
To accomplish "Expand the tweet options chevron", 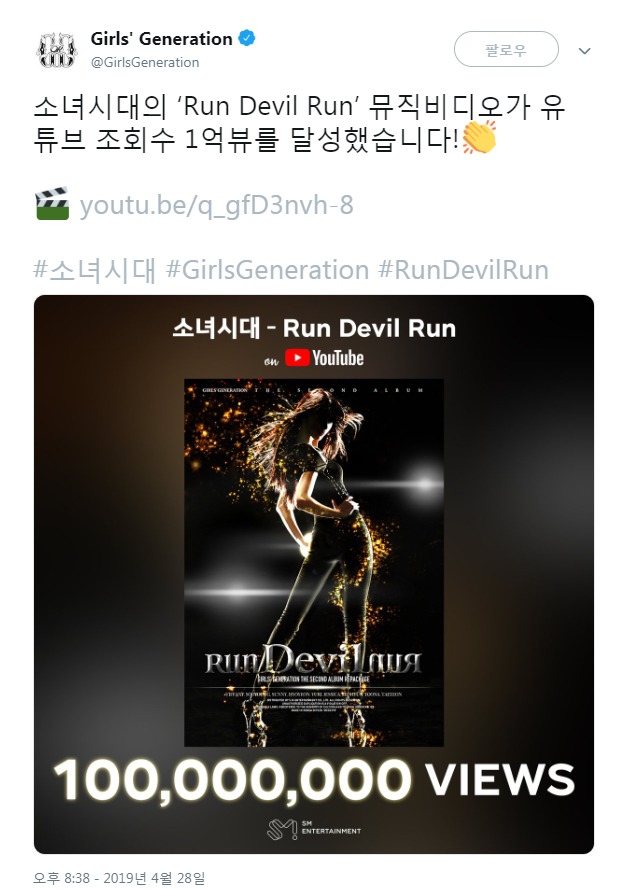I will point(584,50).
